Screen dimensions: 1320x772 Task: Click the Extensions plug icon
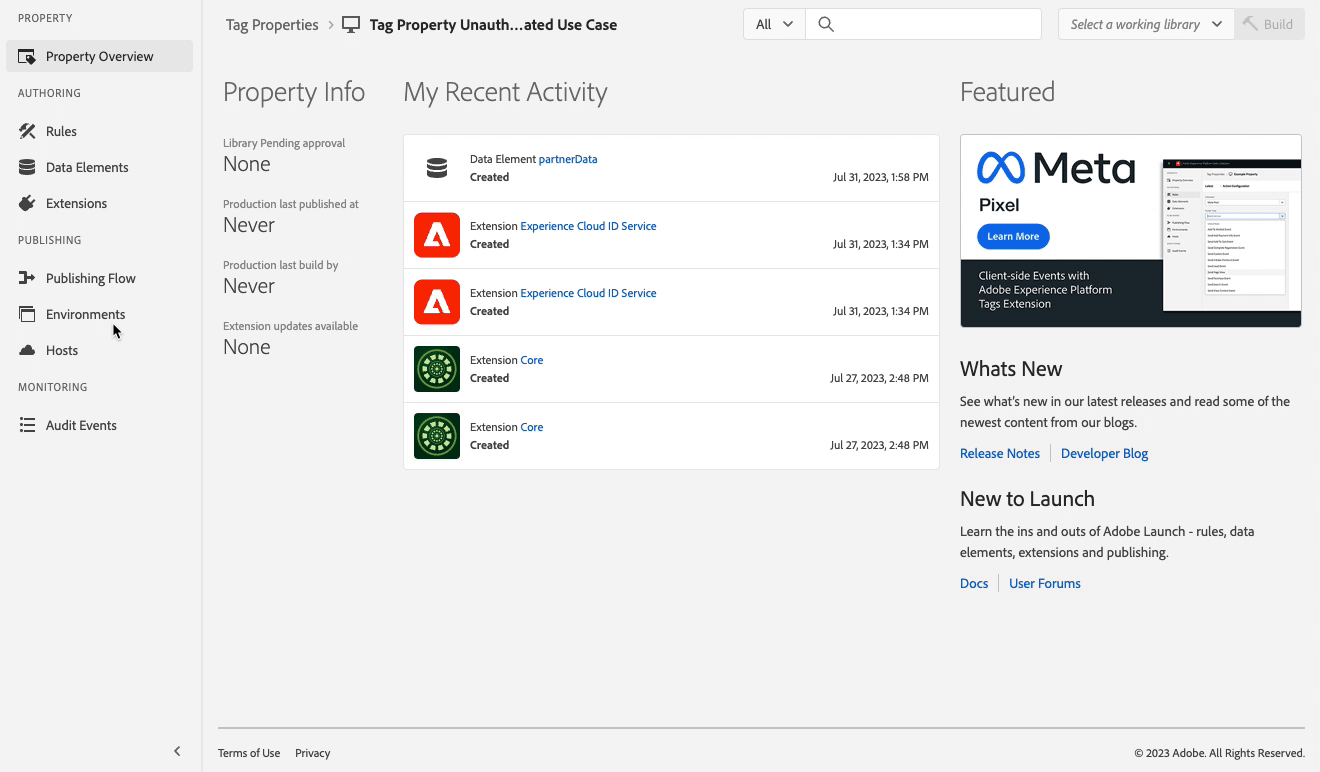coord(27,203)
